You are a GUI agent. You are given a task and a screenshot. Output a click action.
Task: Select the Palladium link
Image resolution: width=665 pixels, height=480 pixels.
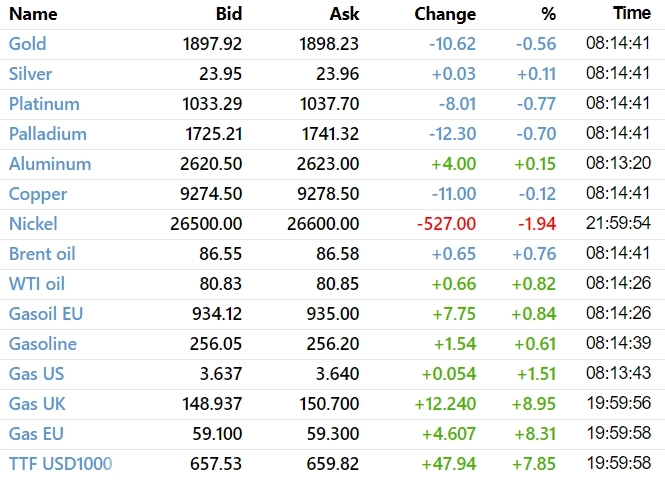click(x=48, y=134)
